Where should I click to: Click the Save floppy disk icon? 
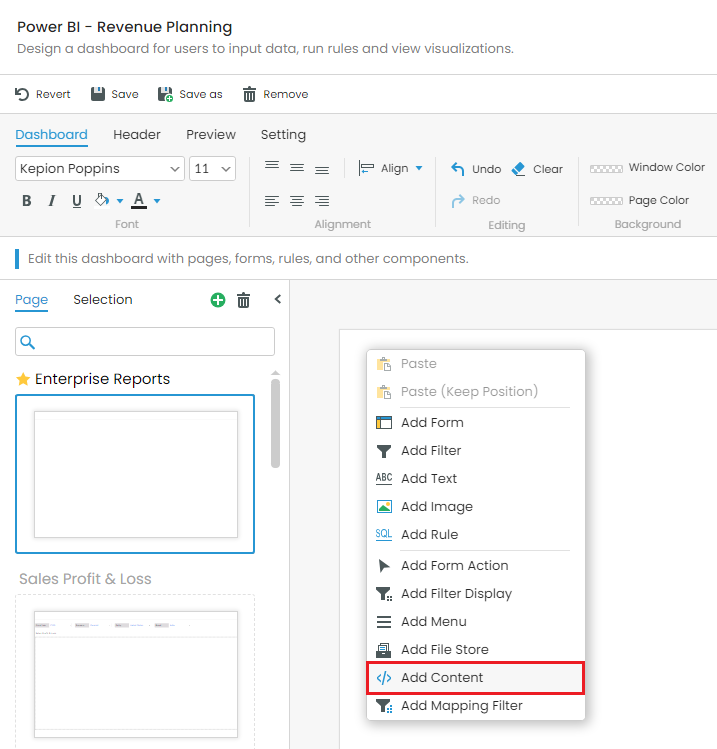click(x=98, y=94)
